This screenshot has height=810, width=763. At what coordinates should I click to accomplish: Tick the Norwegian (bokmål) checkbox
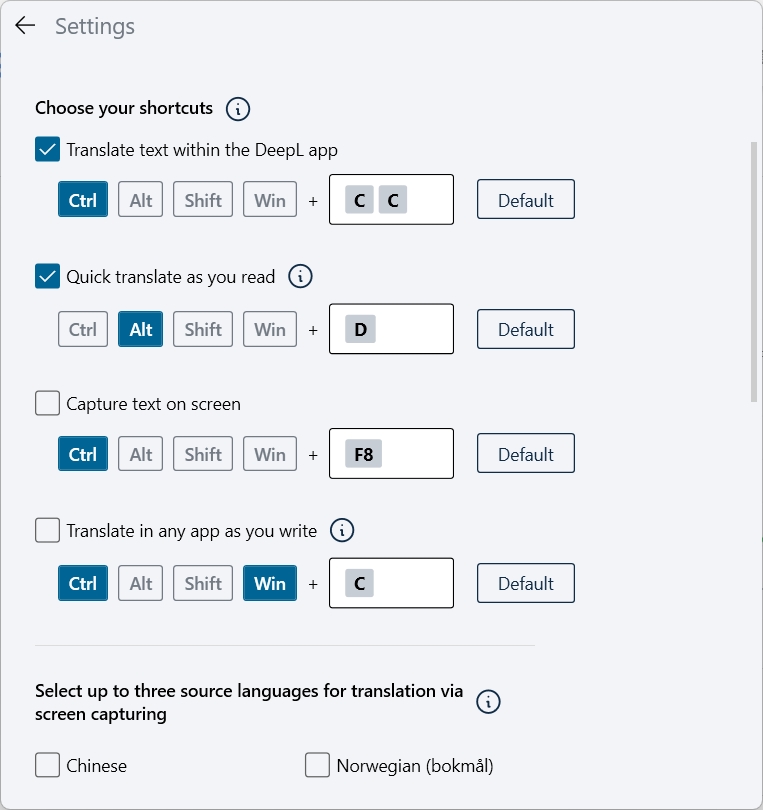point(317,765)
